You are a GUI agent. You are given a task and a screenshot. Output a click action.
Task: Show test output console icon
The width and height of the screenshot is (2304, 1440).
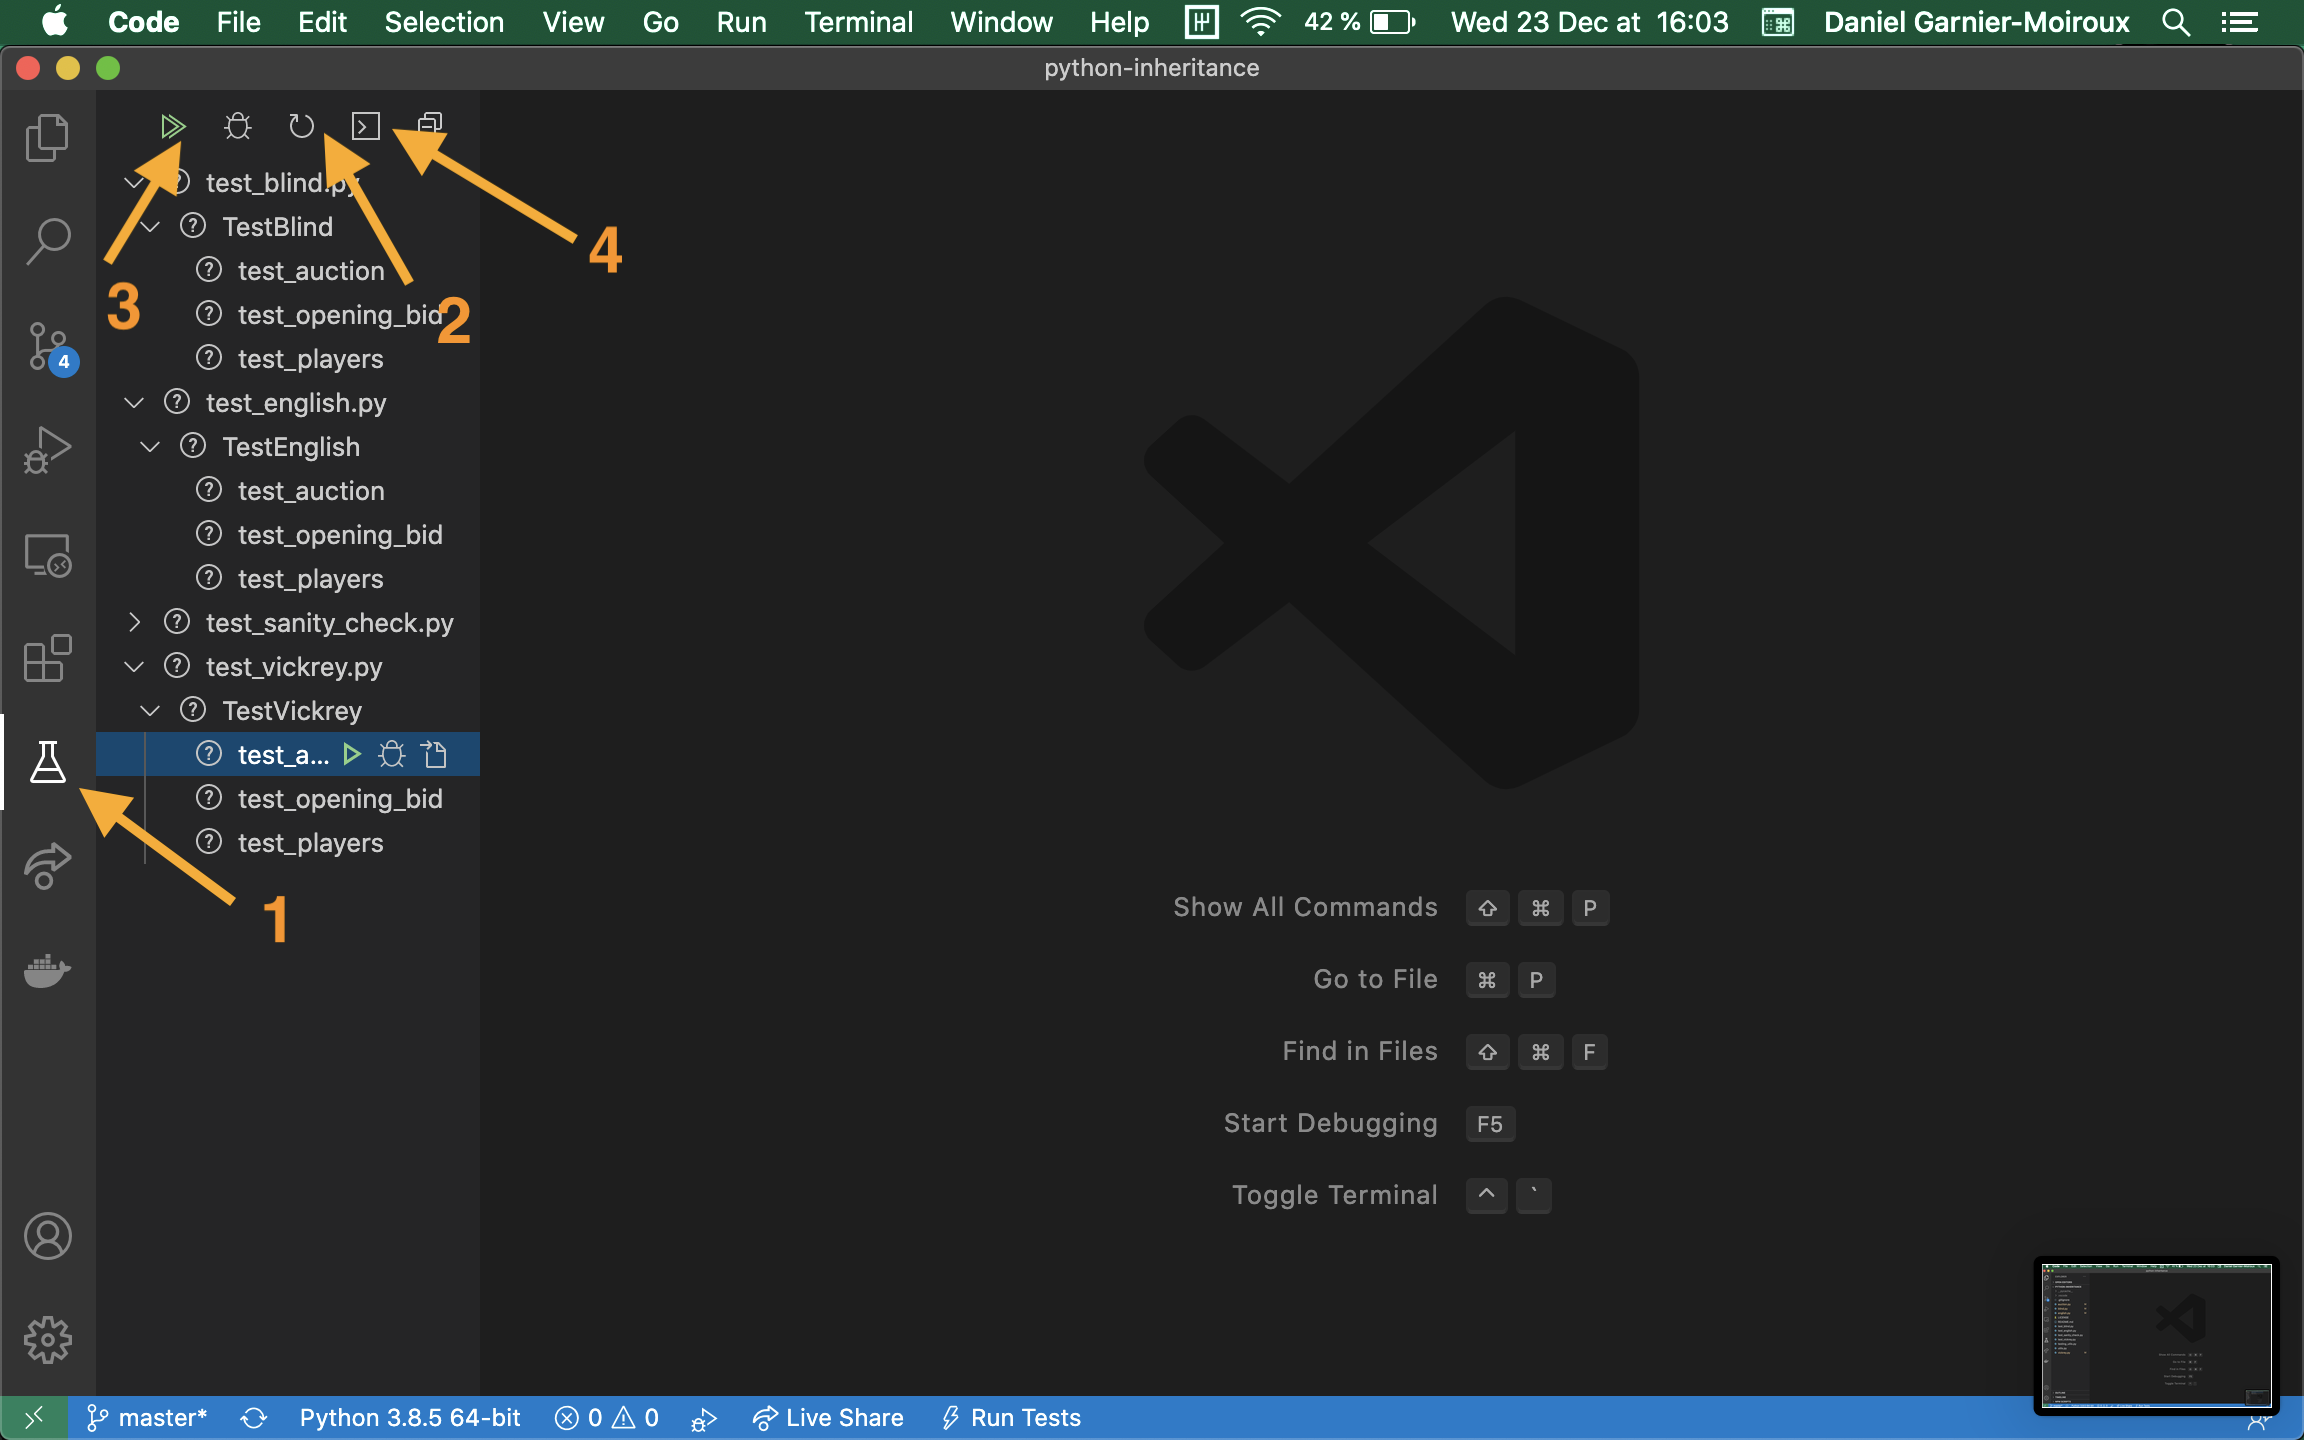[x=366, y=126]
